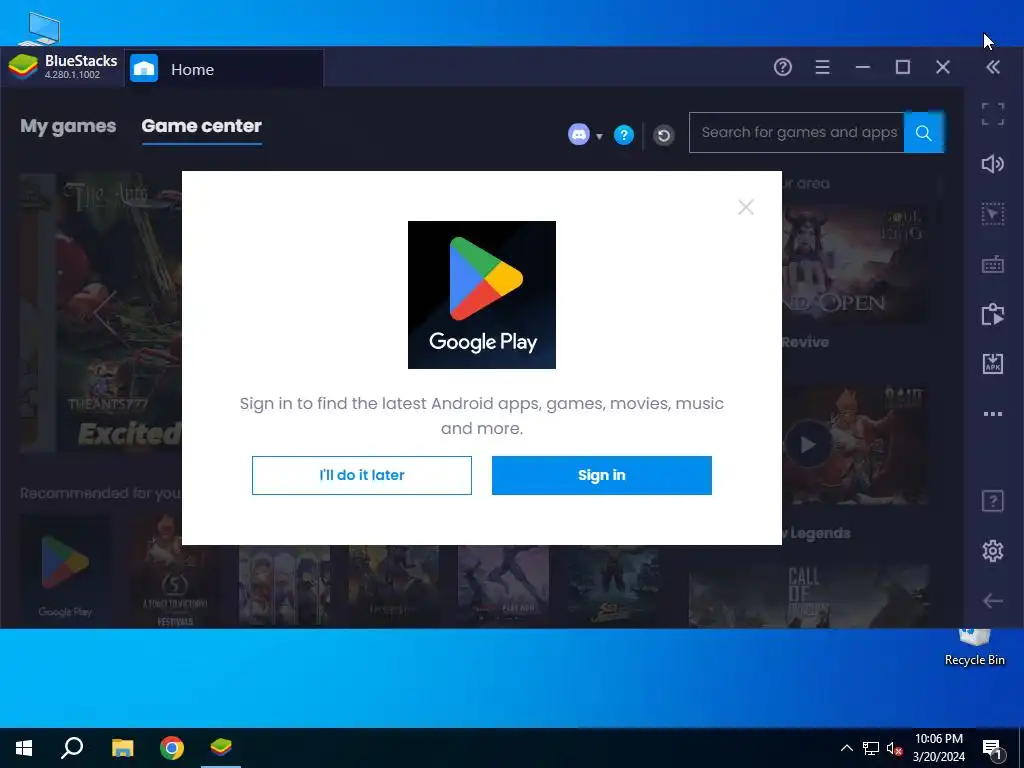Click the back arrow in sidebar
The width and height of the screenshot is (1024, 768).
pos(993,601)
